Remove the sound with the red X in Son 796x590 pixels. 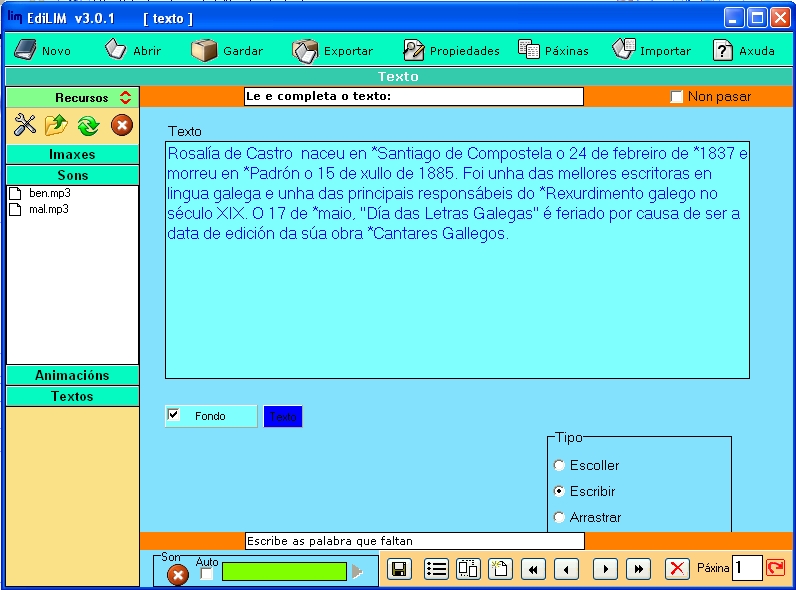tap(178, 575)
